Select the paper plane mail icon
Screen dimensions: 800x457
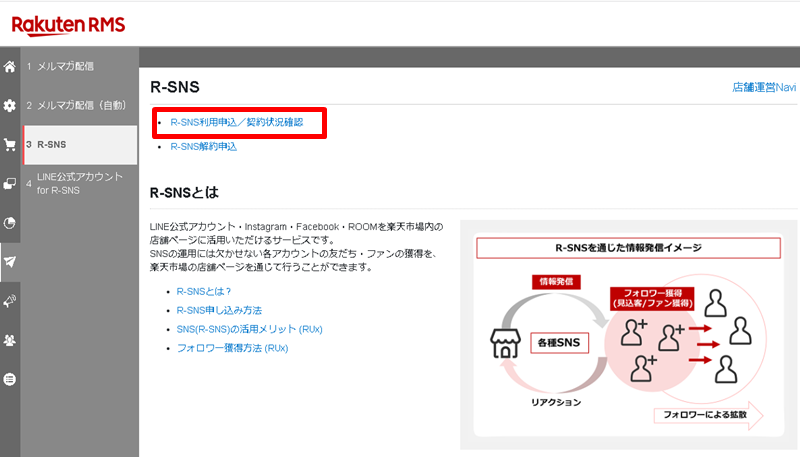pyautogui.click(x=10, y=262)
